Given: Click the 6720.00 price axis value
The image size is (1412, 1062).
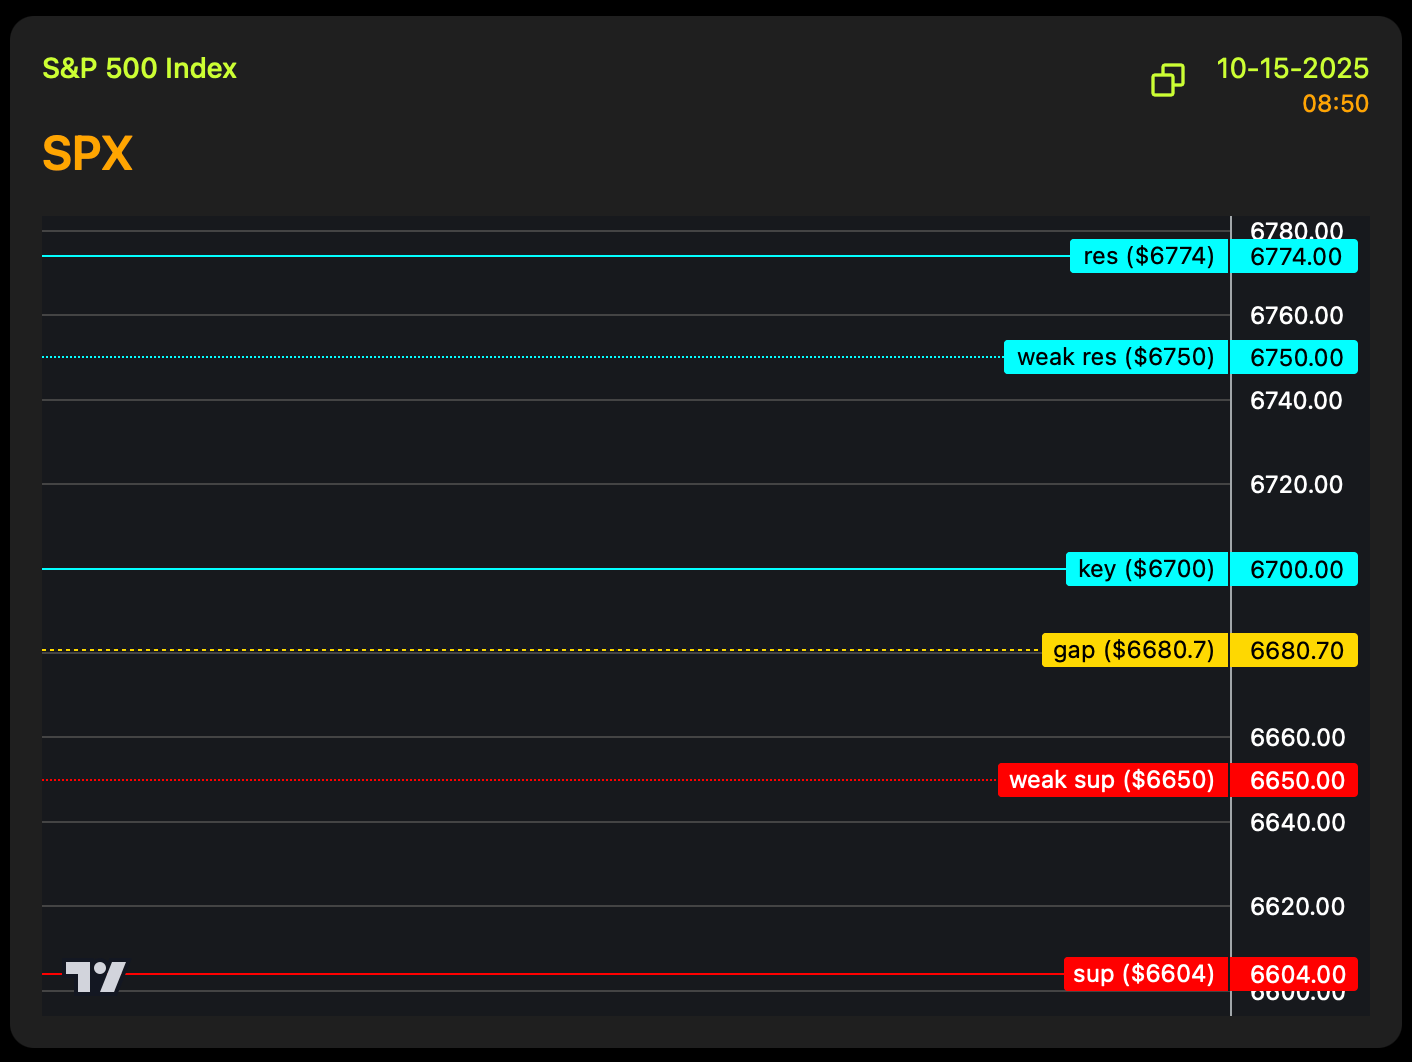Looking at the screenshot, I should (1296, 484).
